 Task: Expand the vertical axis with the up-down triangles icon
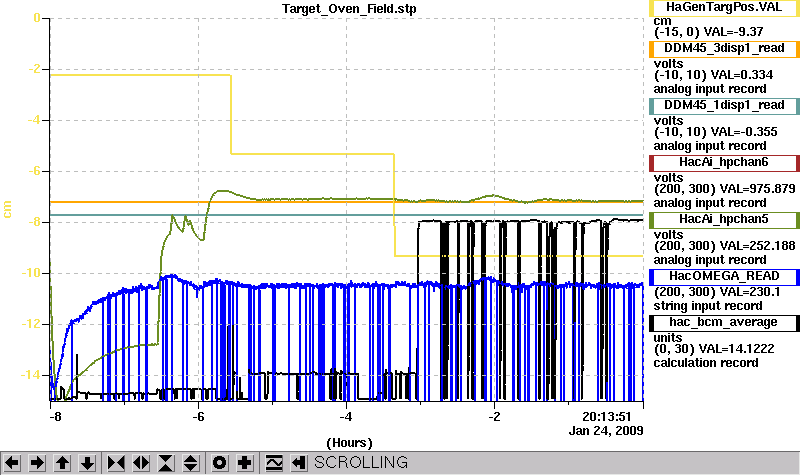(191, 463)
